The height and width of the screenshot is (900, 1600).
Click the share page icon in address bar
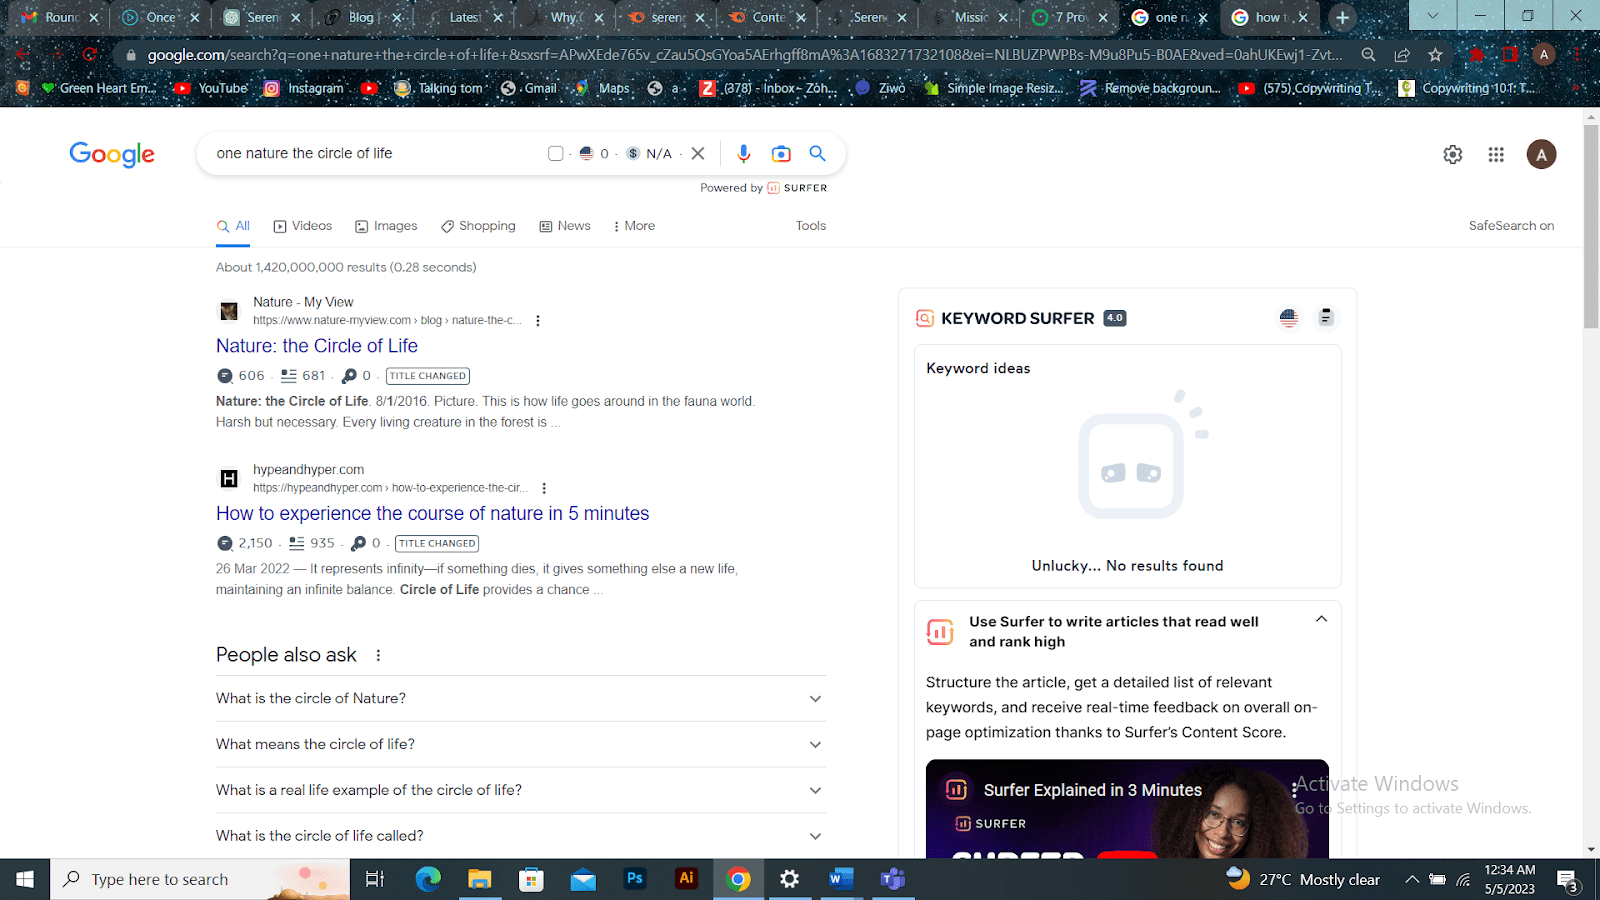1402,55
